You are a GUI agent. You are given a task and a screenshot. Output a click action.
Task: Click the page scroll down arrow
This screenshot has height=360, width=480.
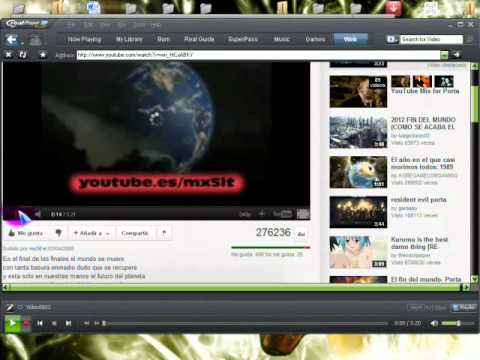point(475,279)
